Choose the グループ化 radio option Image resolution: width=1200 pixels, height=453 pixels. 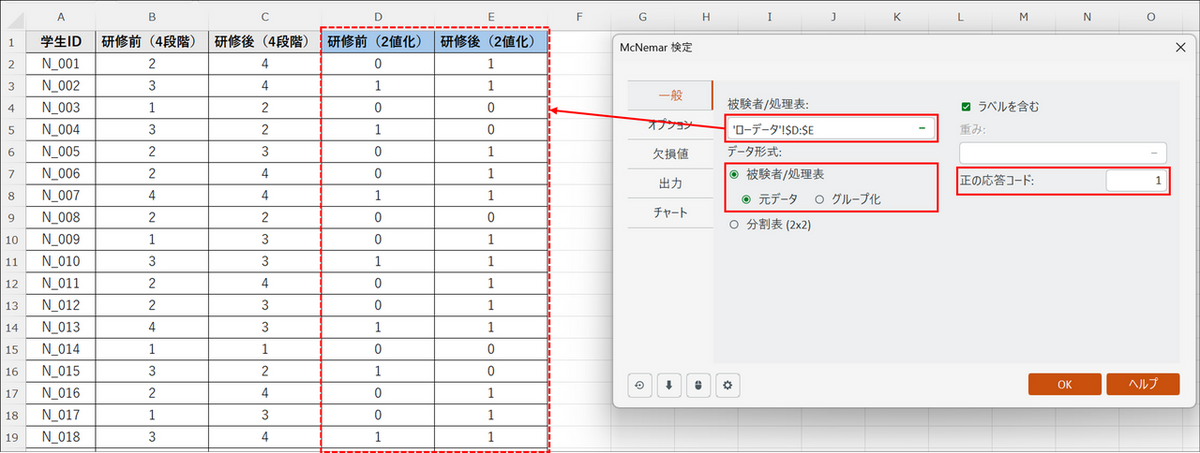821,199
